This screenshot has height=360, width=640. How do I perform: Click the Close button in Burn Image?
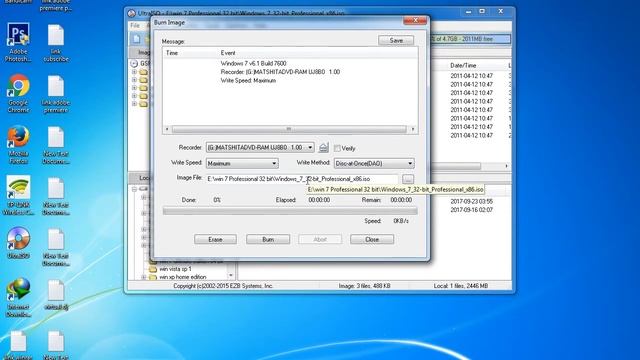[372, 239]
